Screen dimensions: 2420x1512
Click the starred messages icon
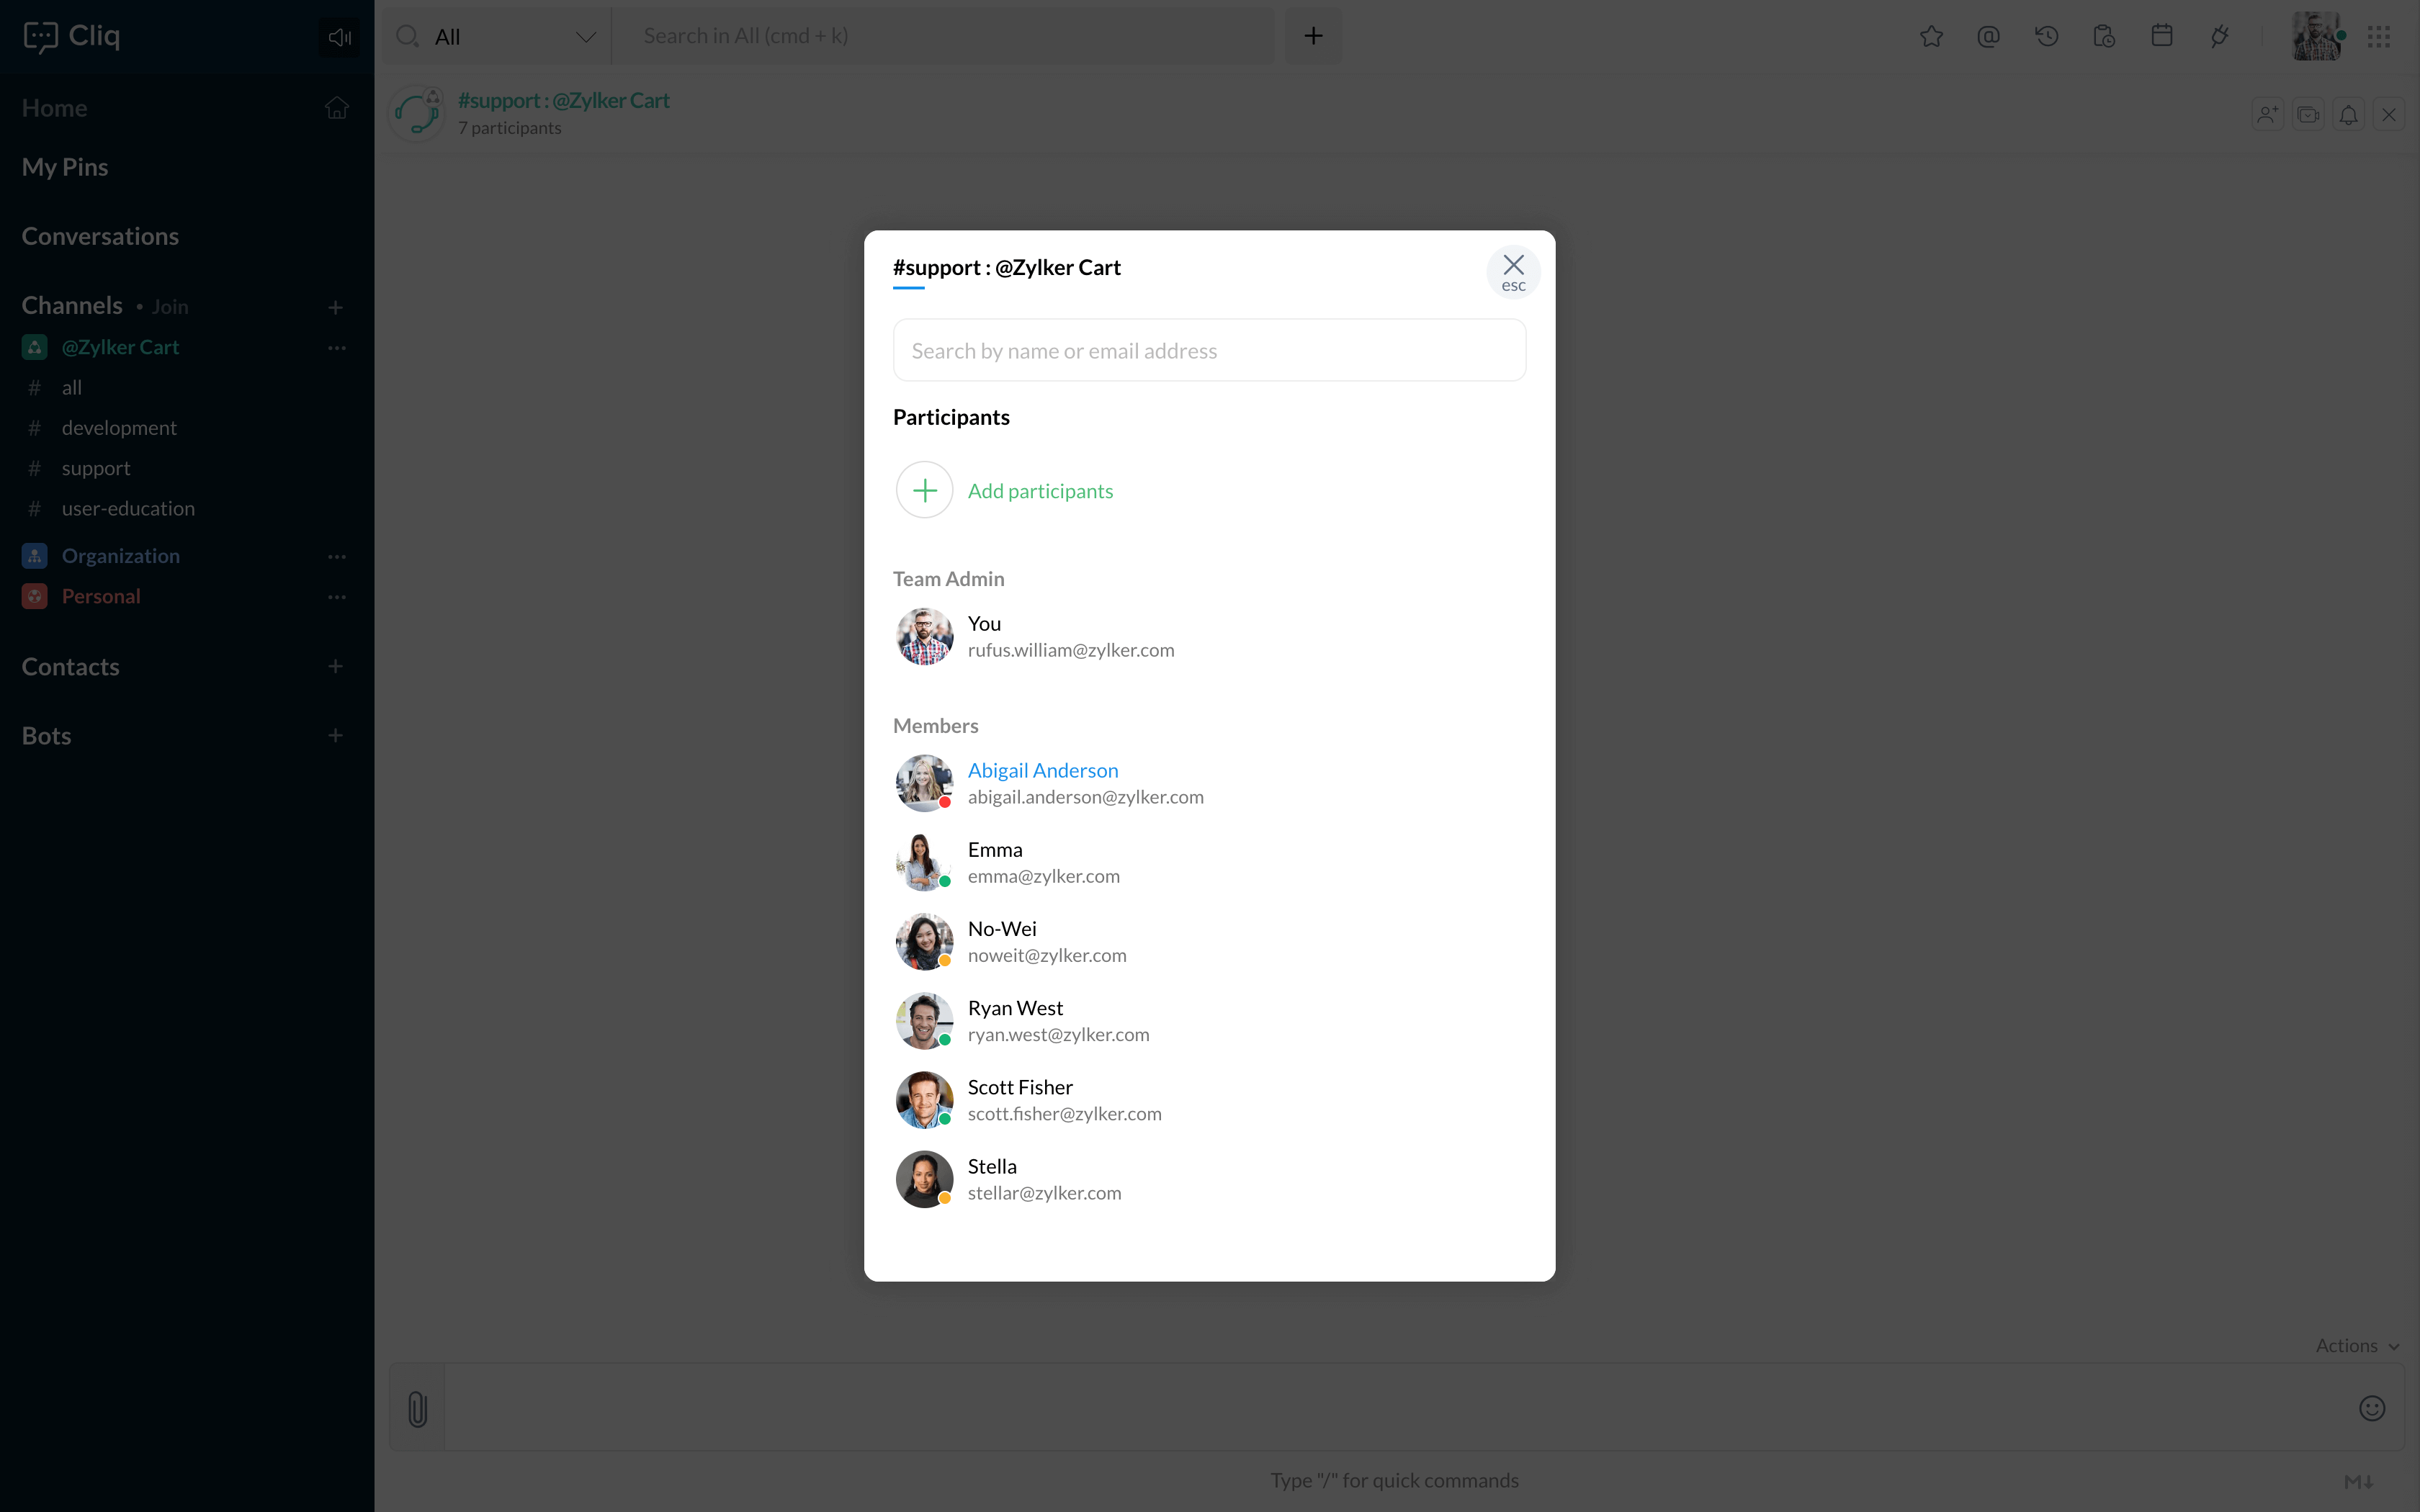pos(1931,37)
